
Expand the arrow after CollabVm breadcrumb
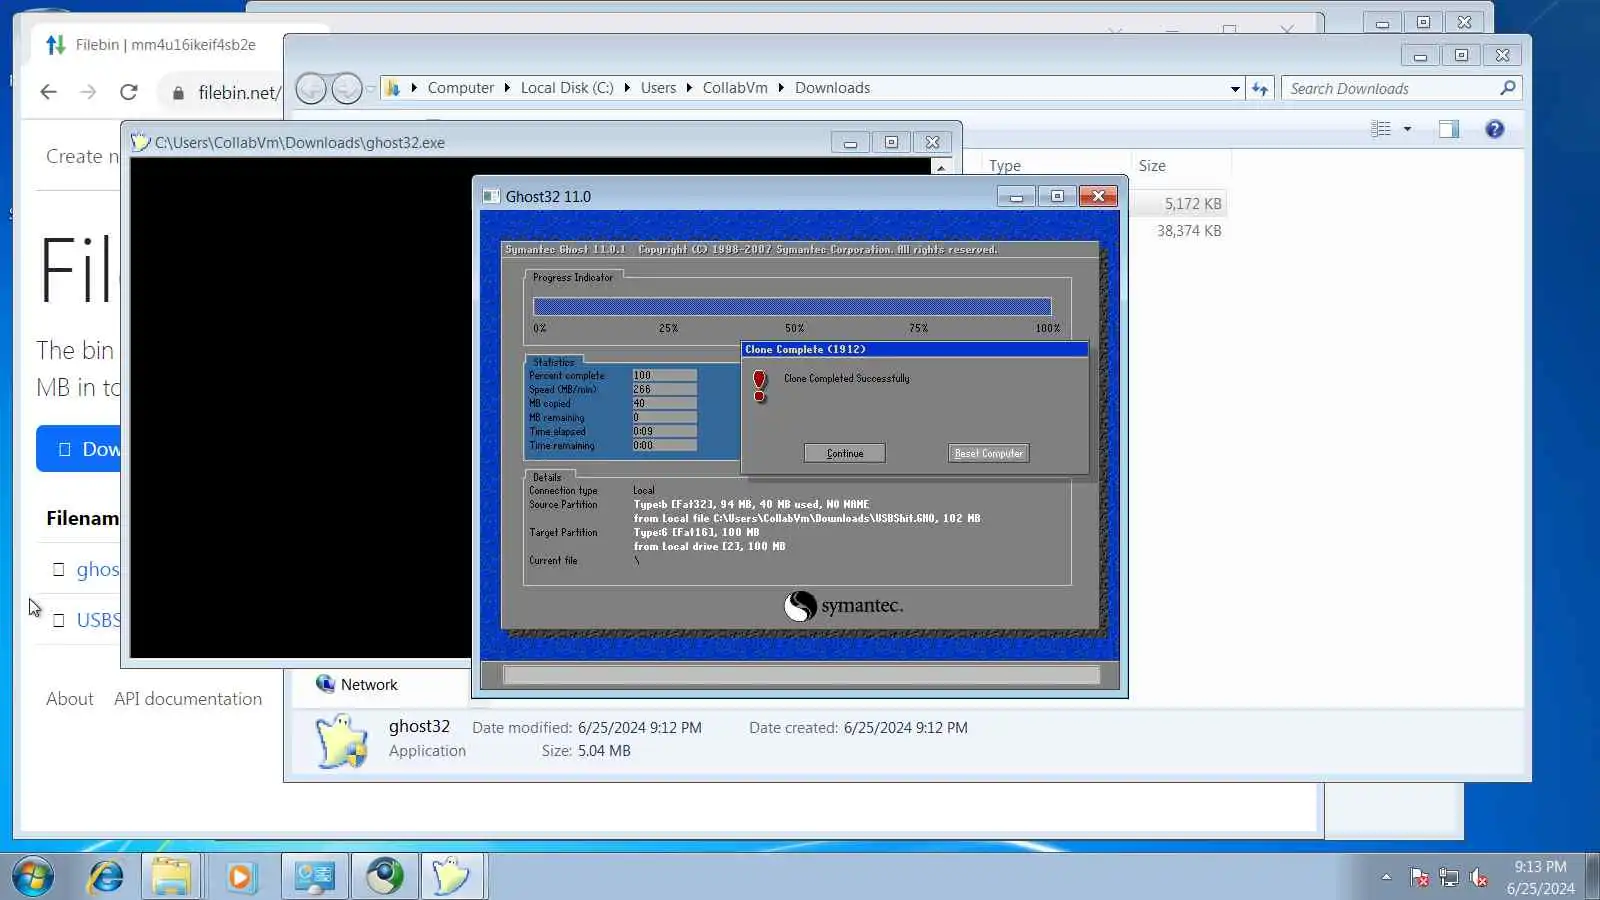coord(781,88)
